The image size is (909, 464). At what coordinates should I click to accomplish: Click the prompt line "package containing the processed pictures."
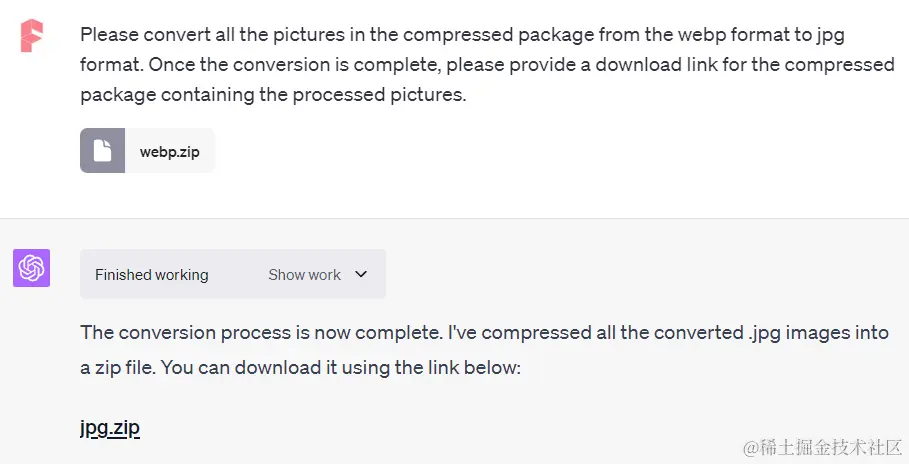coord(273,95)
